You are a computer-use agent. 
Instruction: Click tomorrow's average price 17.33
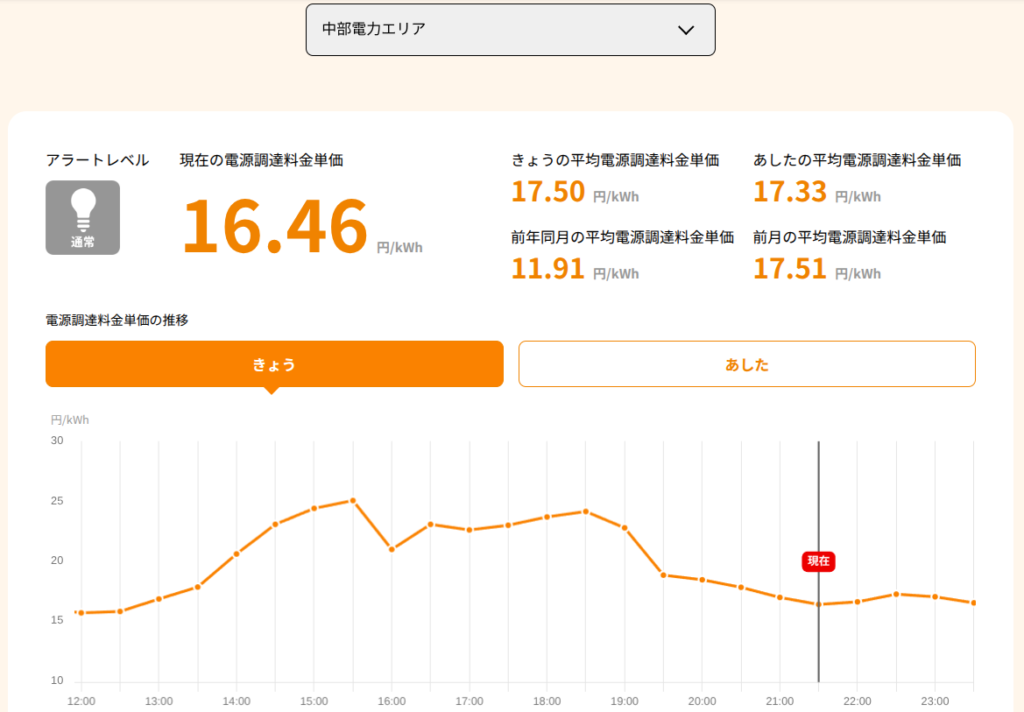[790, 191]
